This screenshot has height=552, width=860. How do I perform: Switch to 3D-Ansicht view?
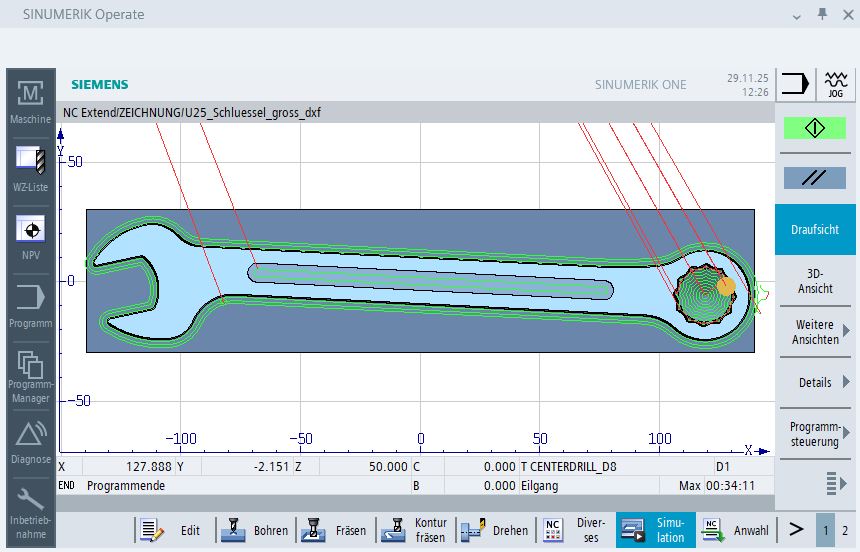(x=814, y=281)
